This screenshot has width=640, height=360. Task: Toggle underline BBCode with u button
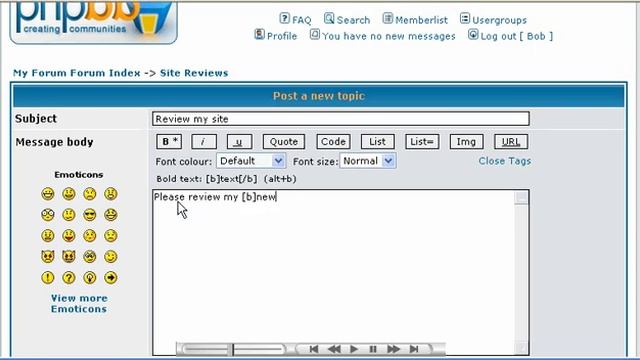(239, 142)
